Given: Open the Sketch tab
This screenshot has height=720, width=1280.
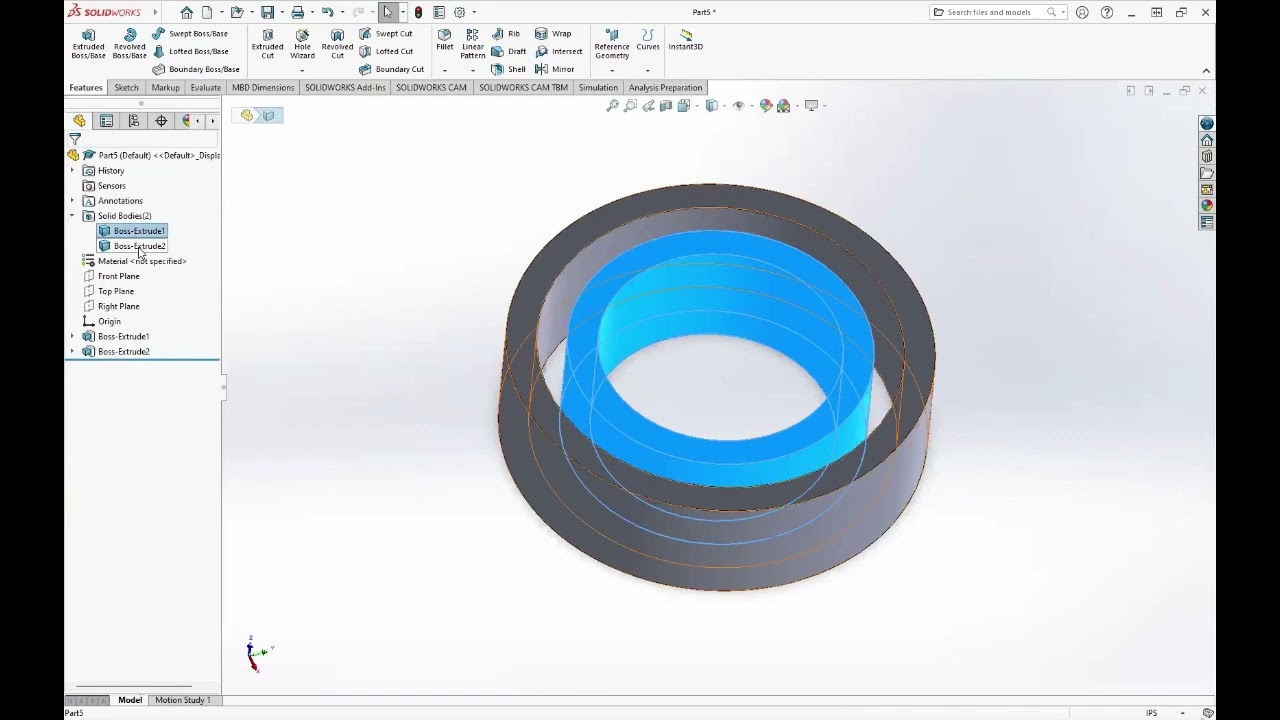Looking at the screenshot, I should pos(126,88).
